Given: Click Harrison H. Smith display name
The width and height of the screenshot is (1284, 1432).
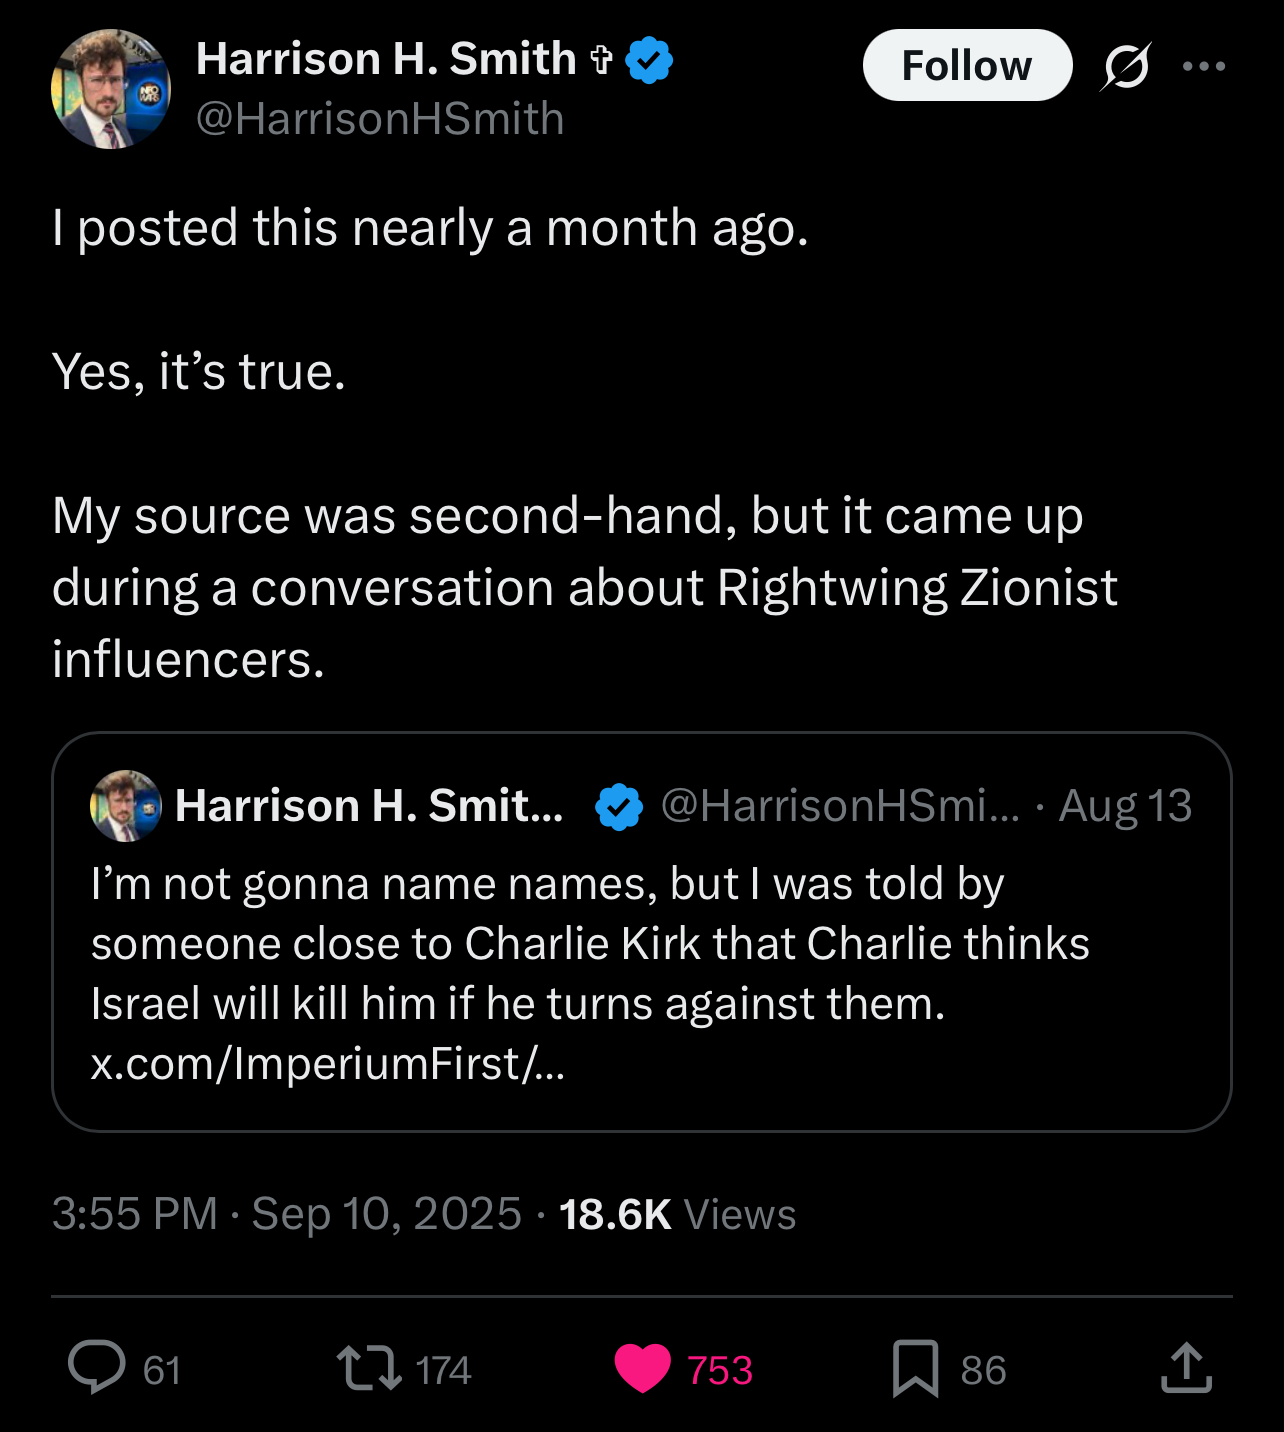Looking at the screenshot, I should point(386,60).
